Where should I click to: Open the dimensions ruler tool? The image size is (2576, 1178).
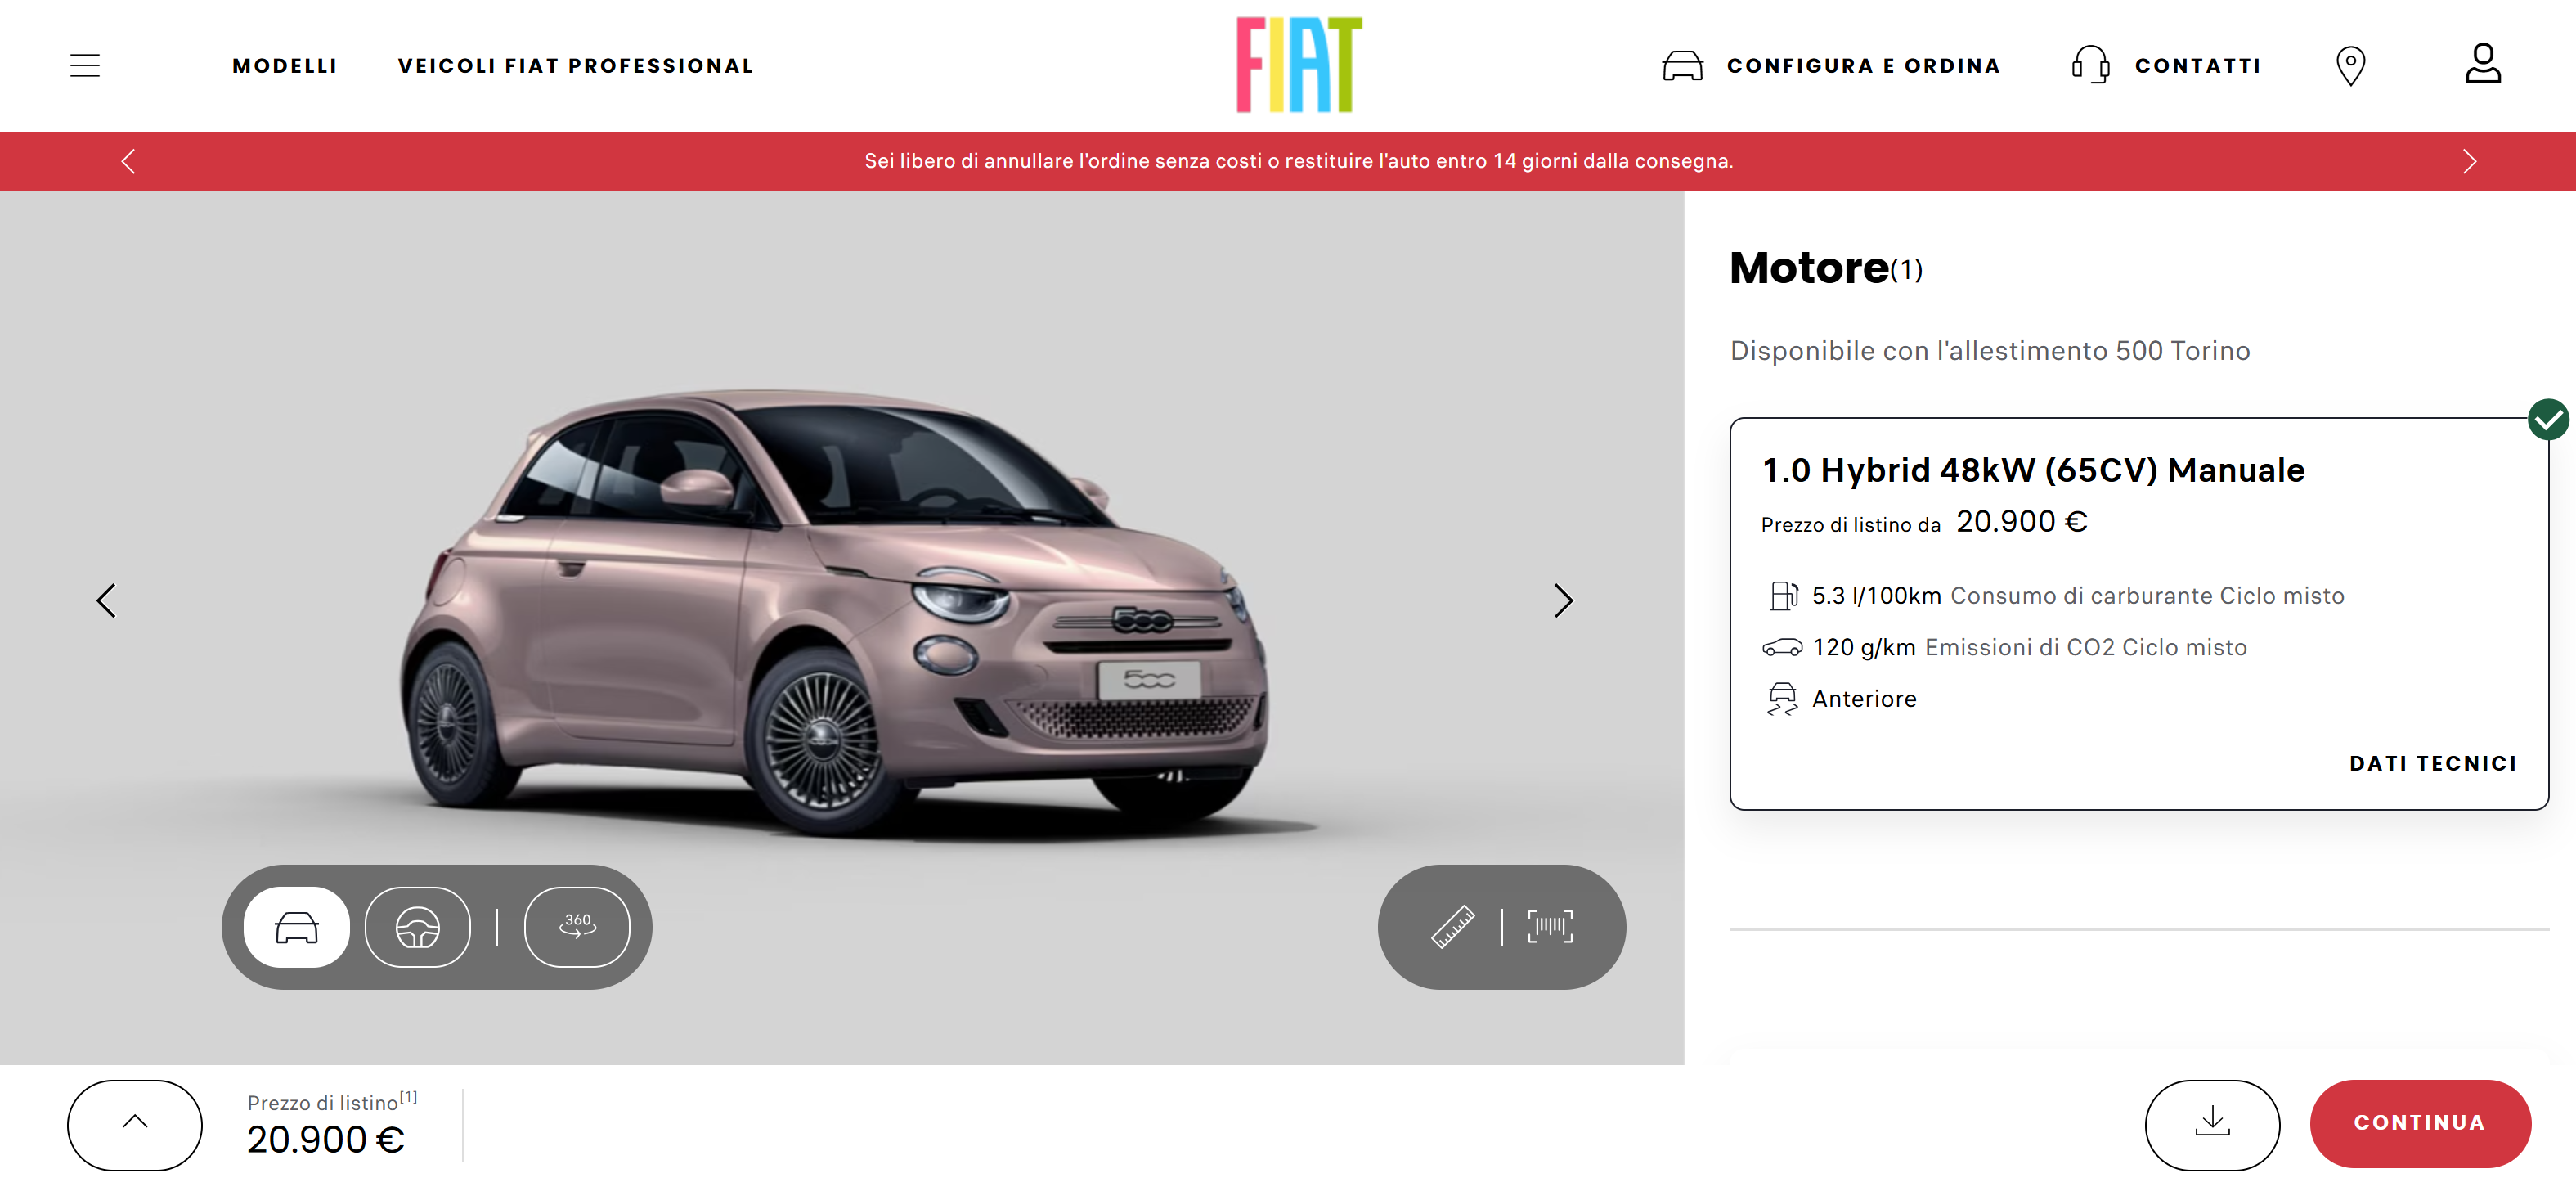(1453, 927)
